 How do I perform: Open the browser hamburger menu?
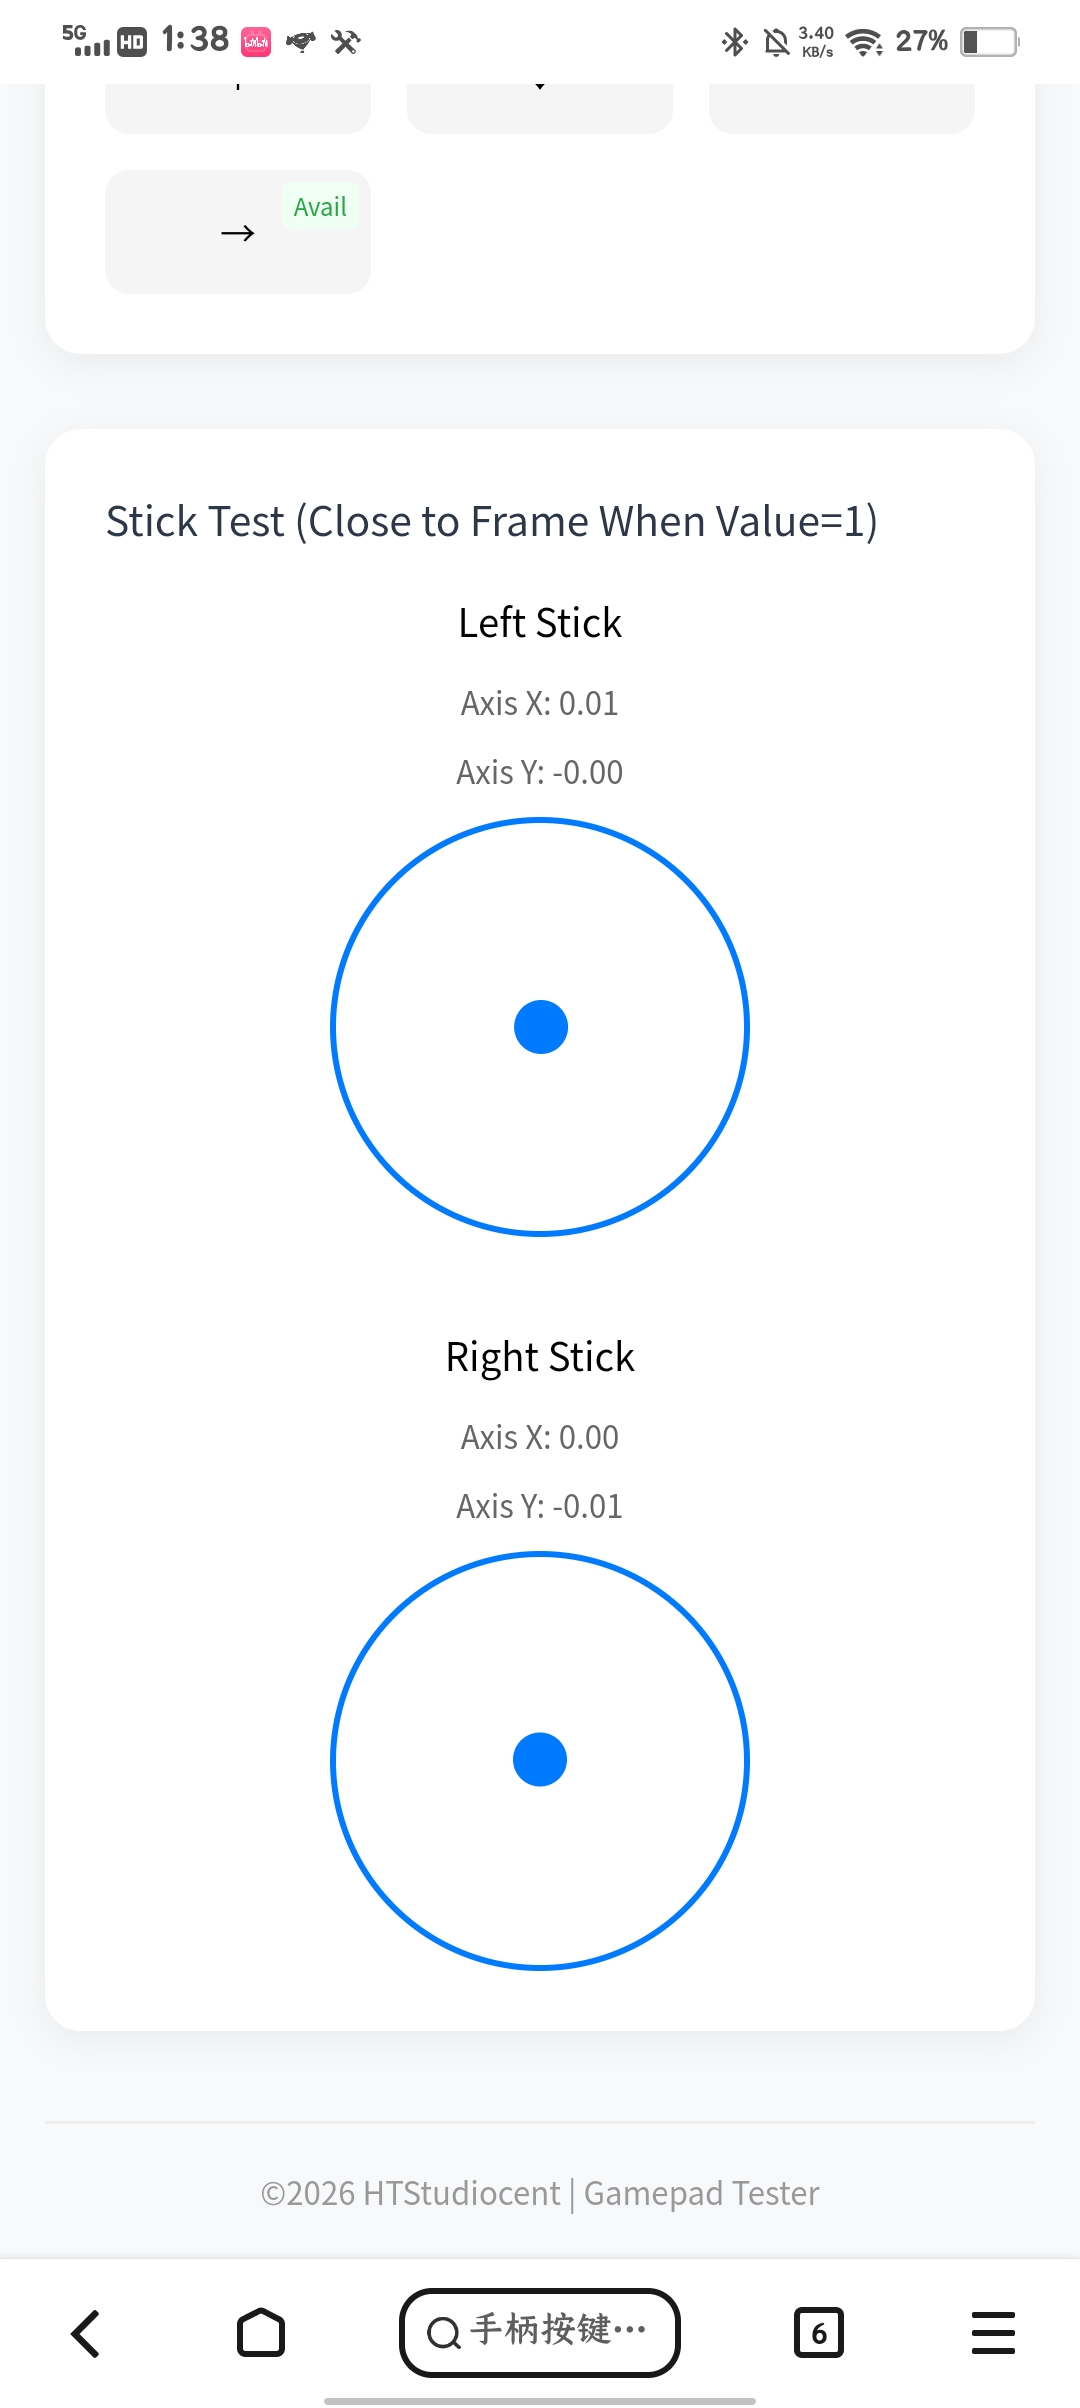(993, 2333)
